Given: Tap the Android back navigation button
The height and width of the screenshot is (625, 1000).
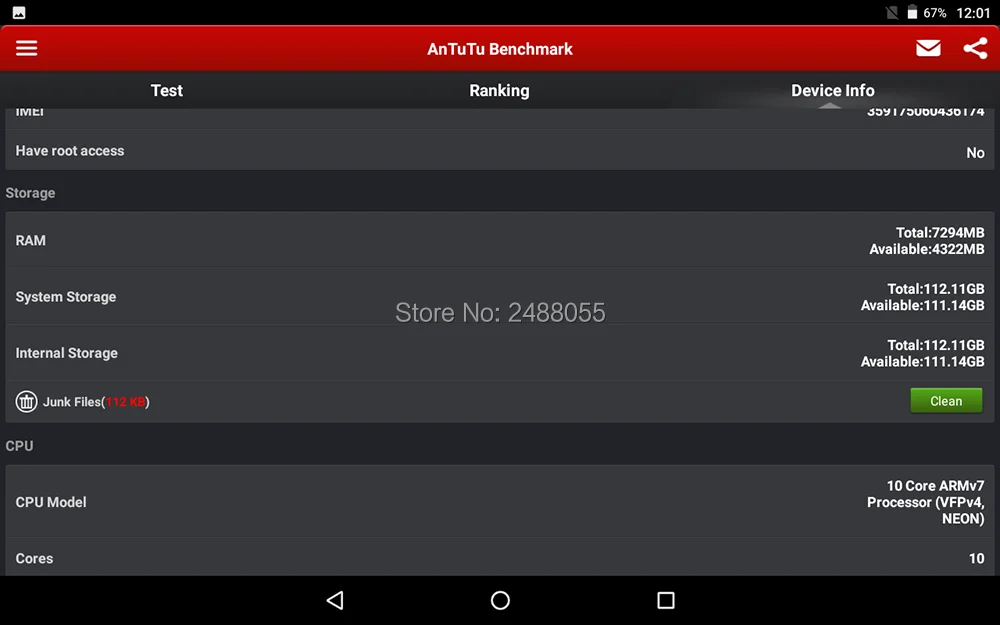Looking at the screenshot, I should (335, 600).
